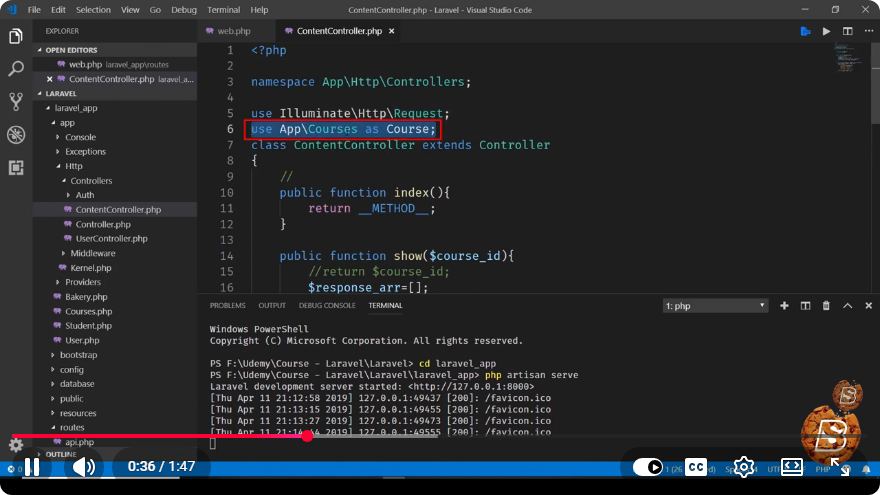
Task: Open the Source Control view icon
Action: point(16,102)
